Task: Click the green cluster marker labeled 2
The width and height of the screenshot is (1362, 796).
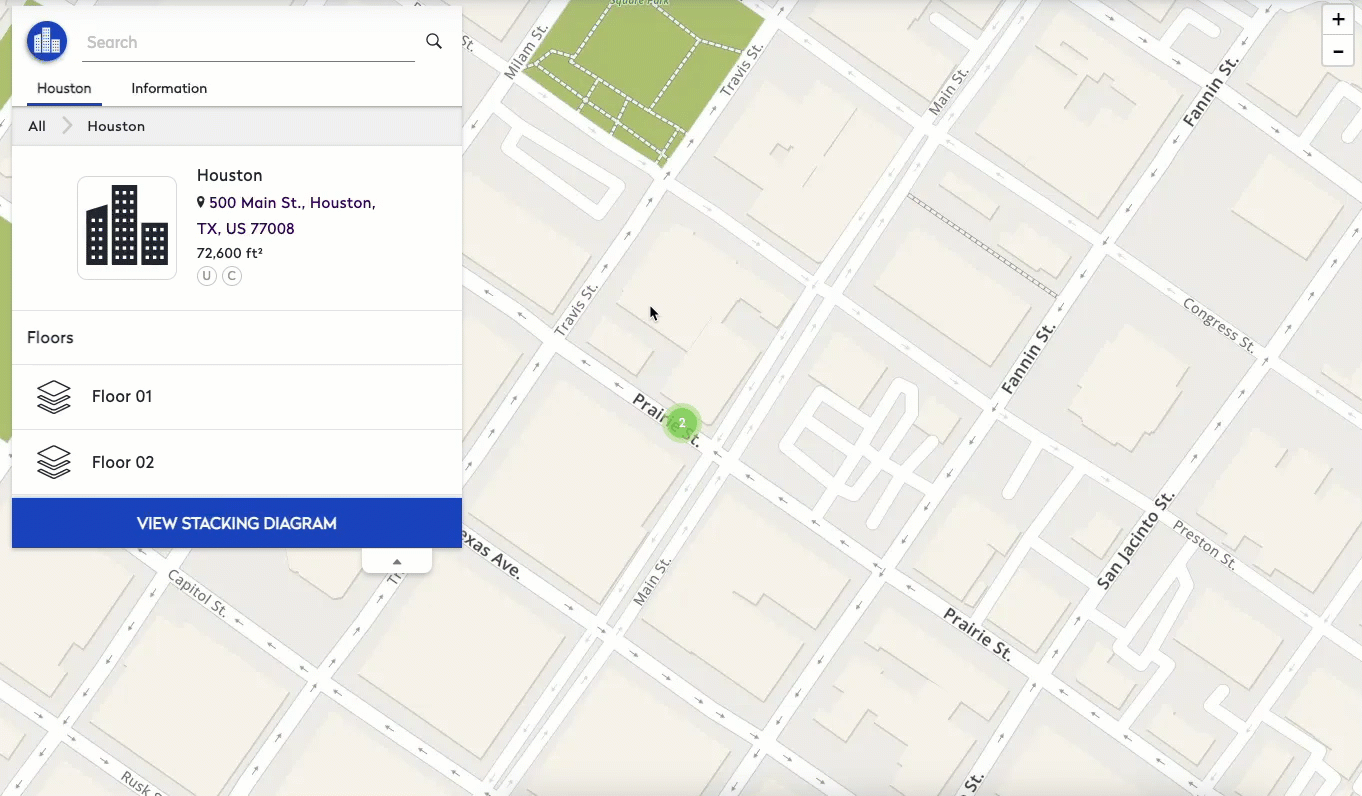Action: point(682,423)
